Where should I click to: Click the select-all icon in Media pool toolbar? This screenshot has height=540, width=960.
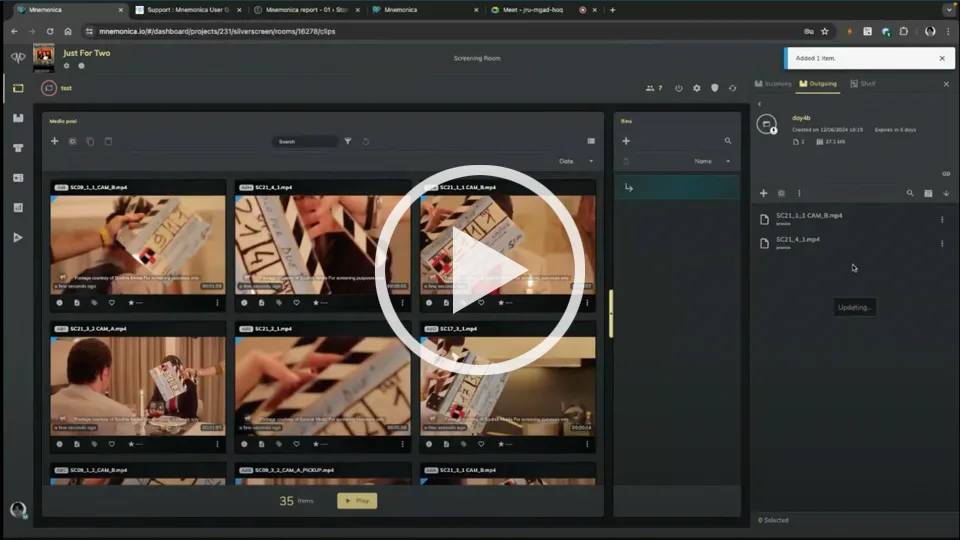click(x=72, y=141)
